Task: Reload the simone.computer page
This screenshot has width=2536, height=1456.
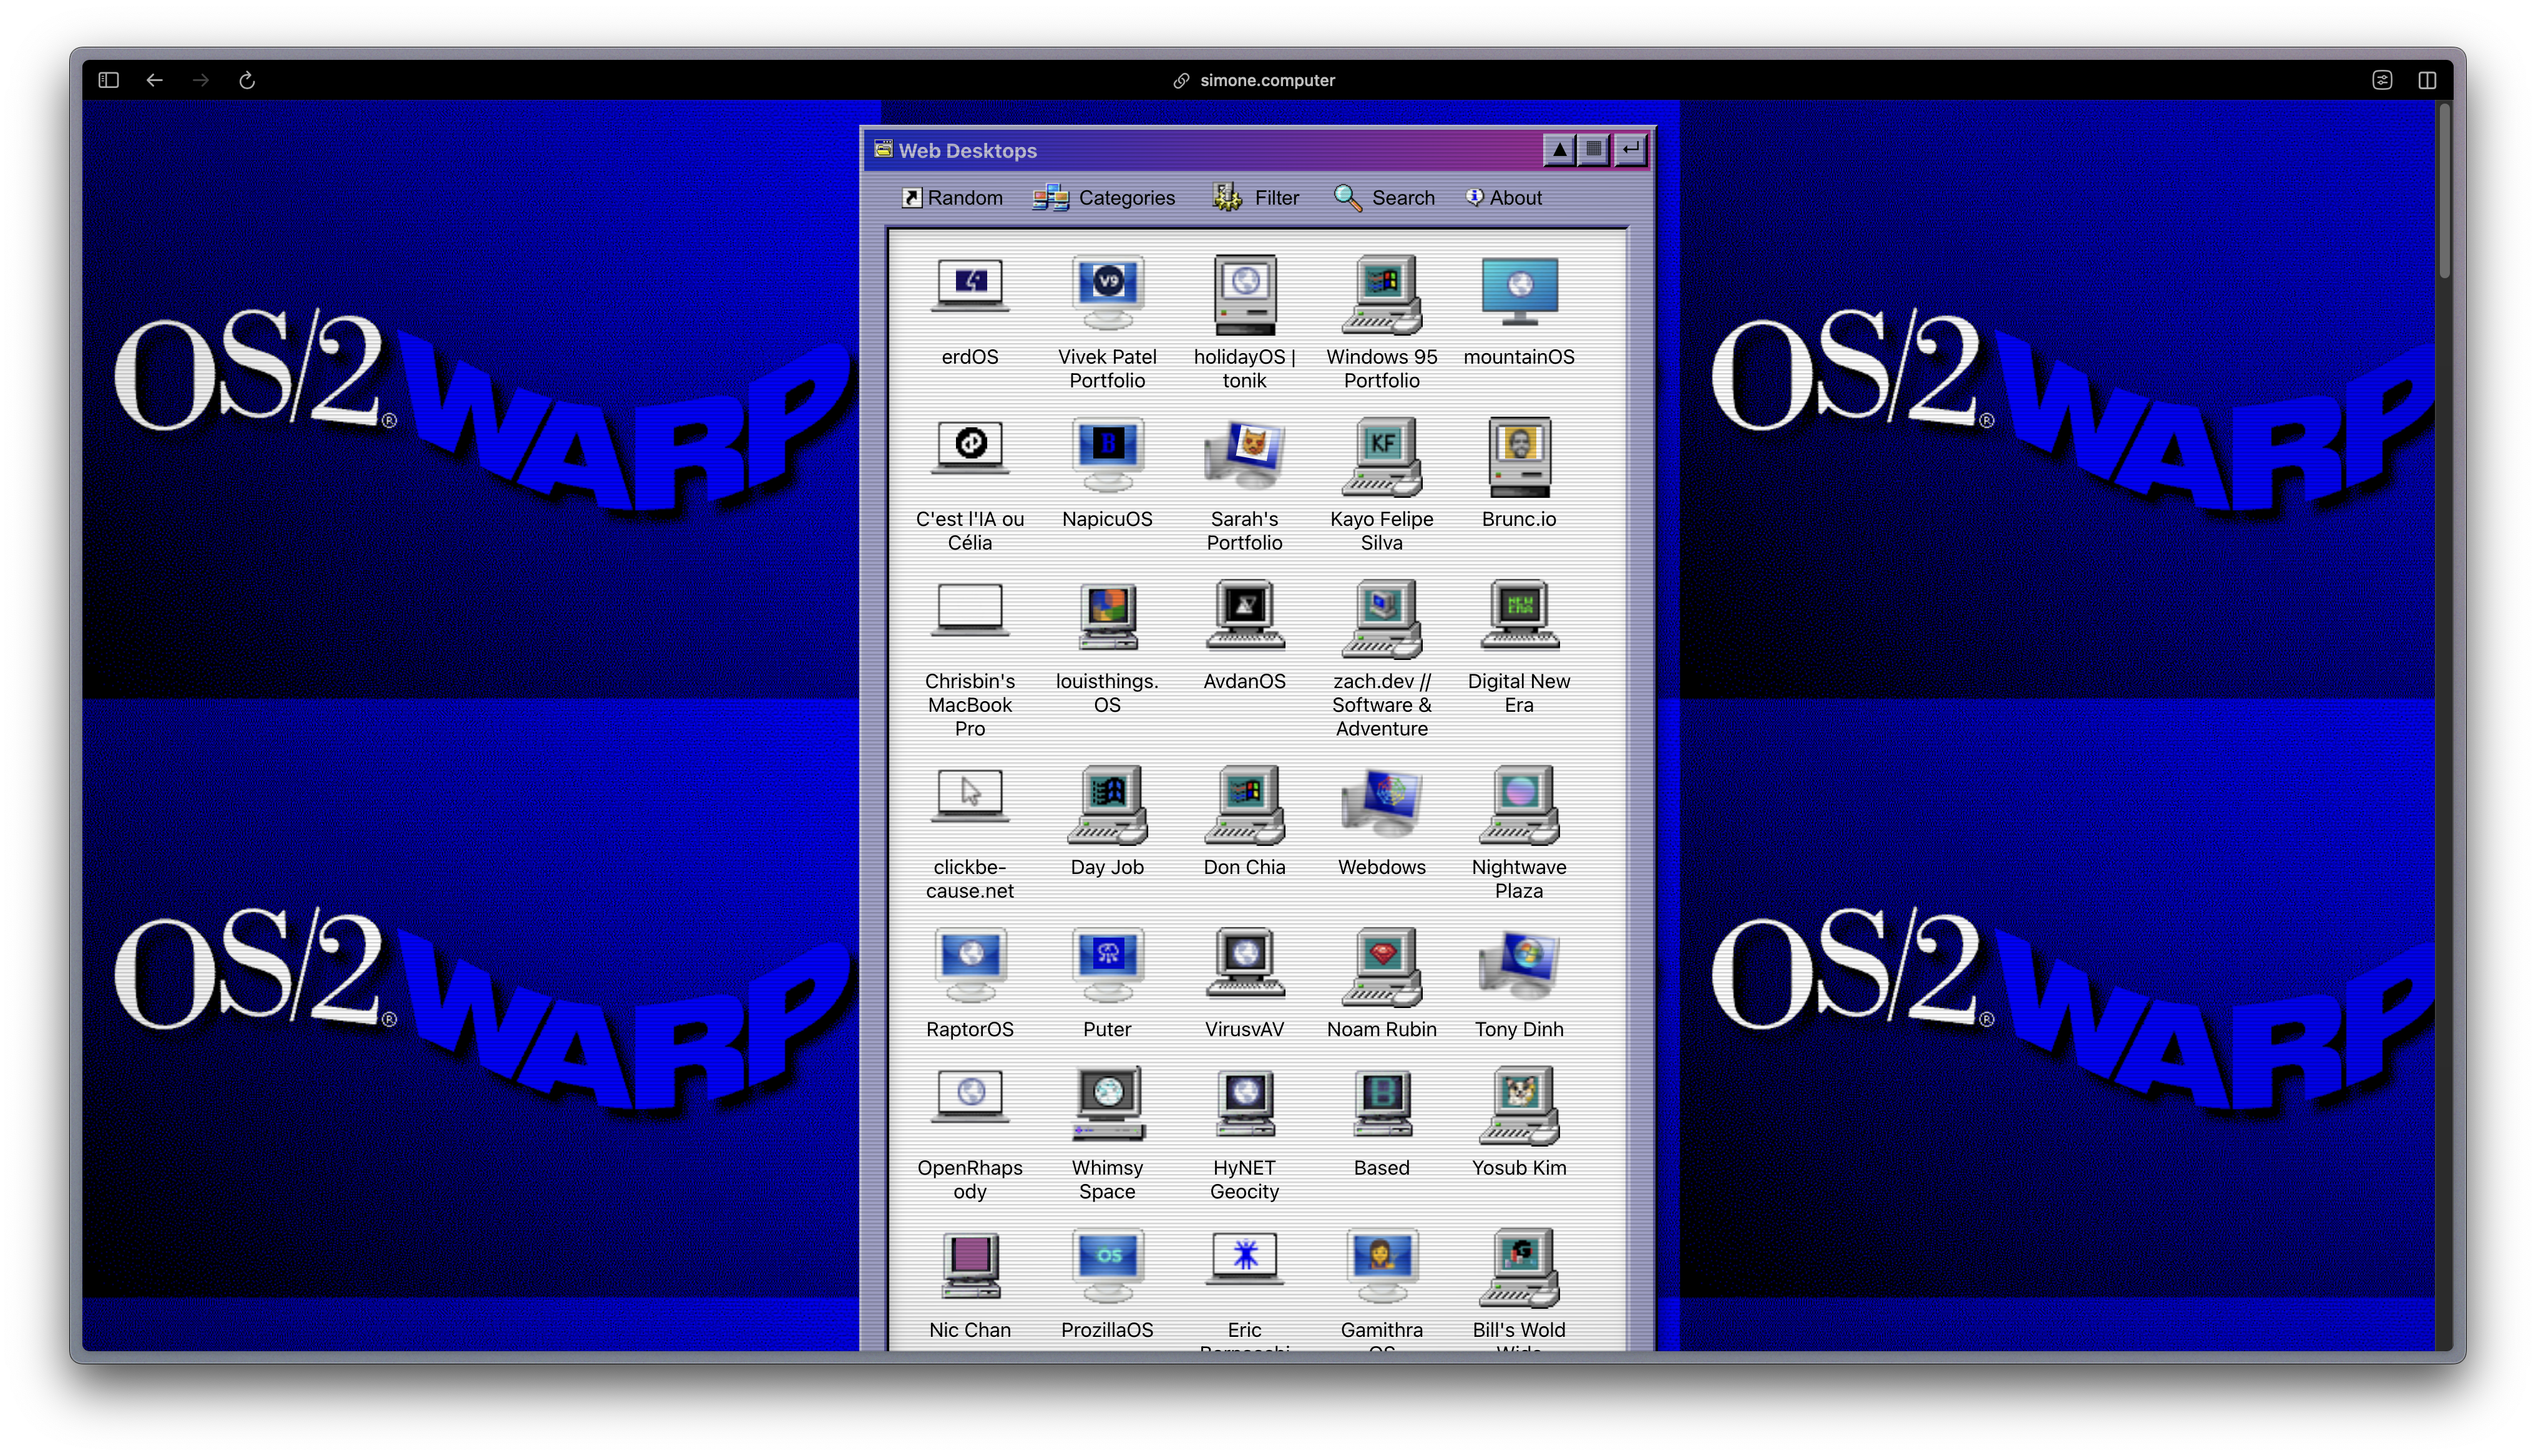Action: click(246, 80)
